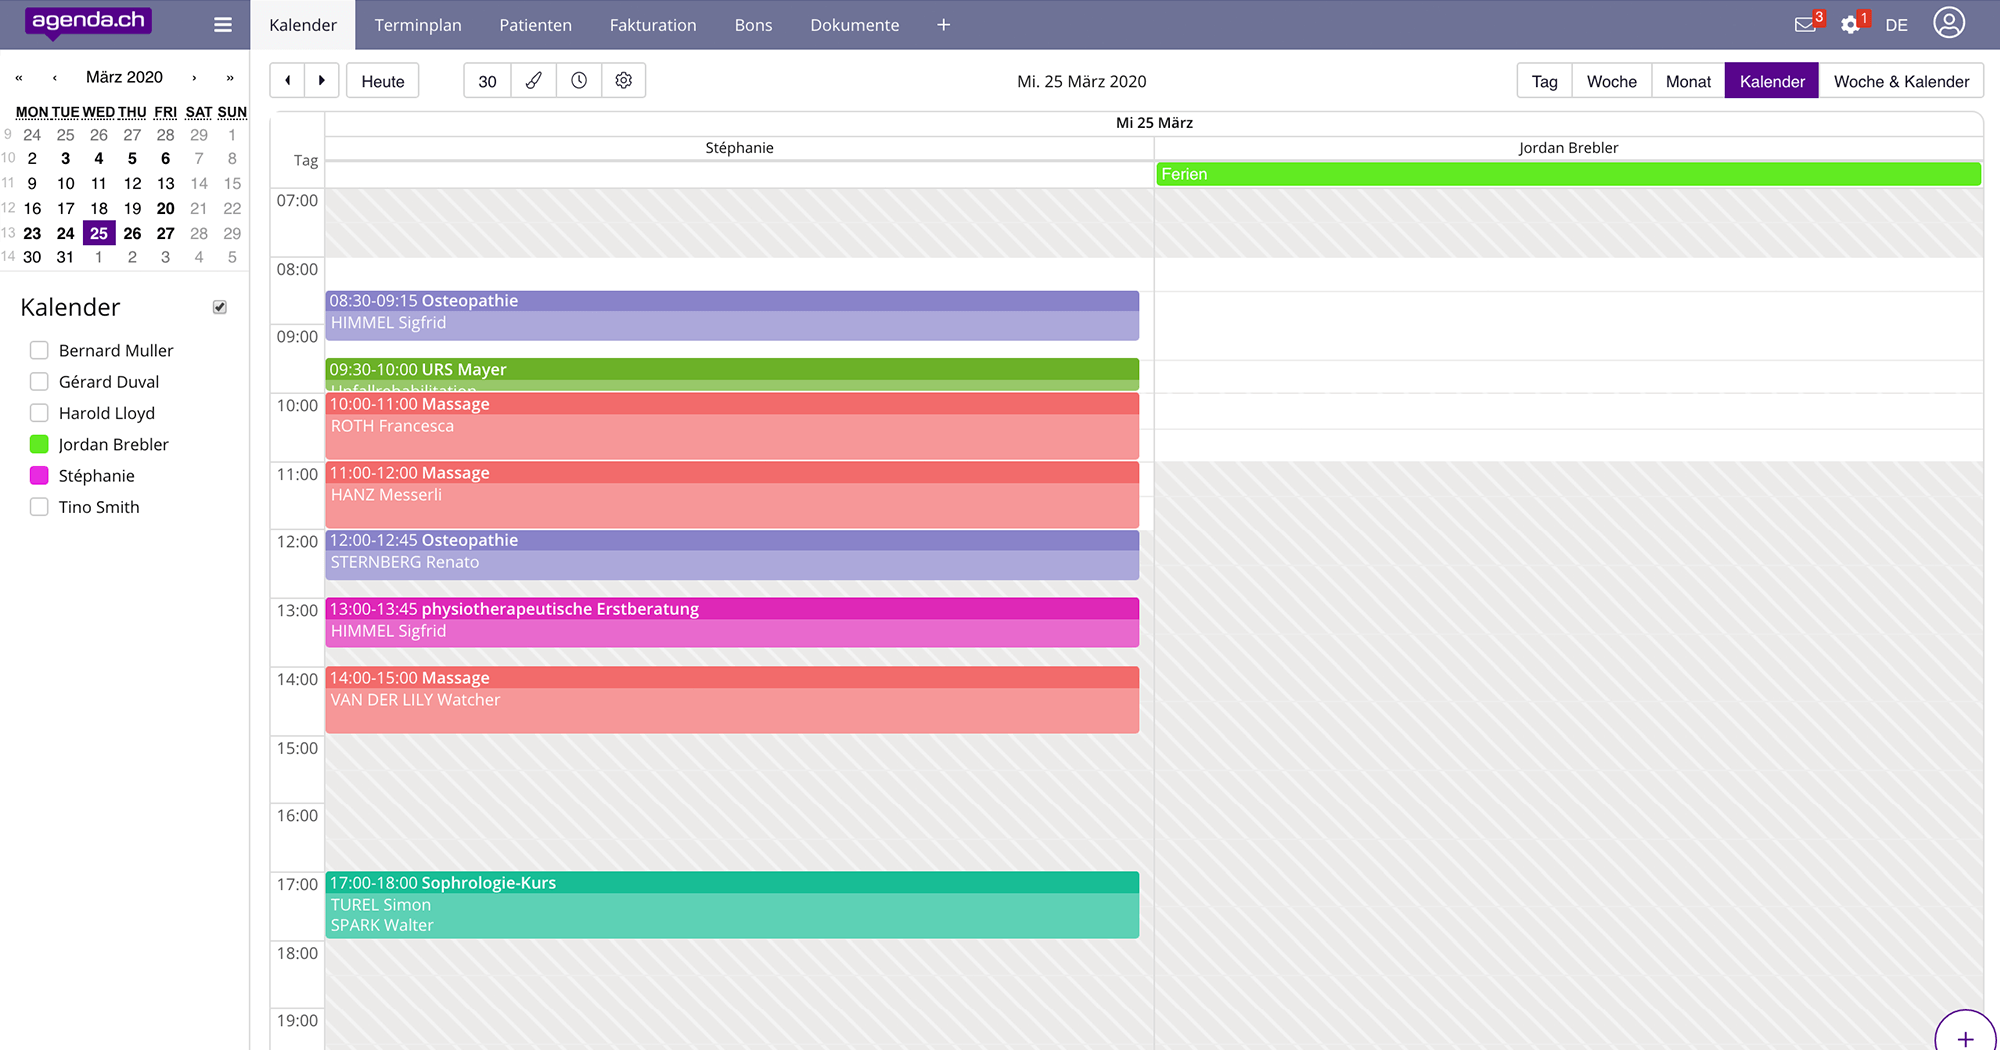Open the hamburger sidebar menu

(223, 25)
